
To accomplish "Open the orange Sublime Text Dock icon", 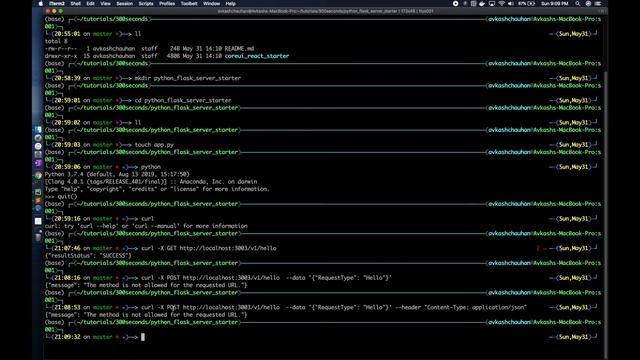I will click(x=38, y=200).
